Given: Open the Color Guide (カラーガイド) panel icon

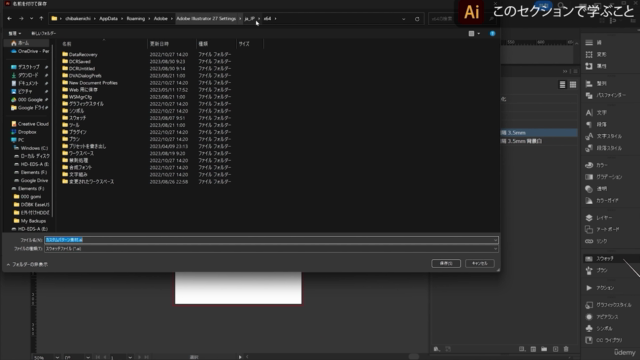Looking at the screenshot, I should (x=589, y=201).
